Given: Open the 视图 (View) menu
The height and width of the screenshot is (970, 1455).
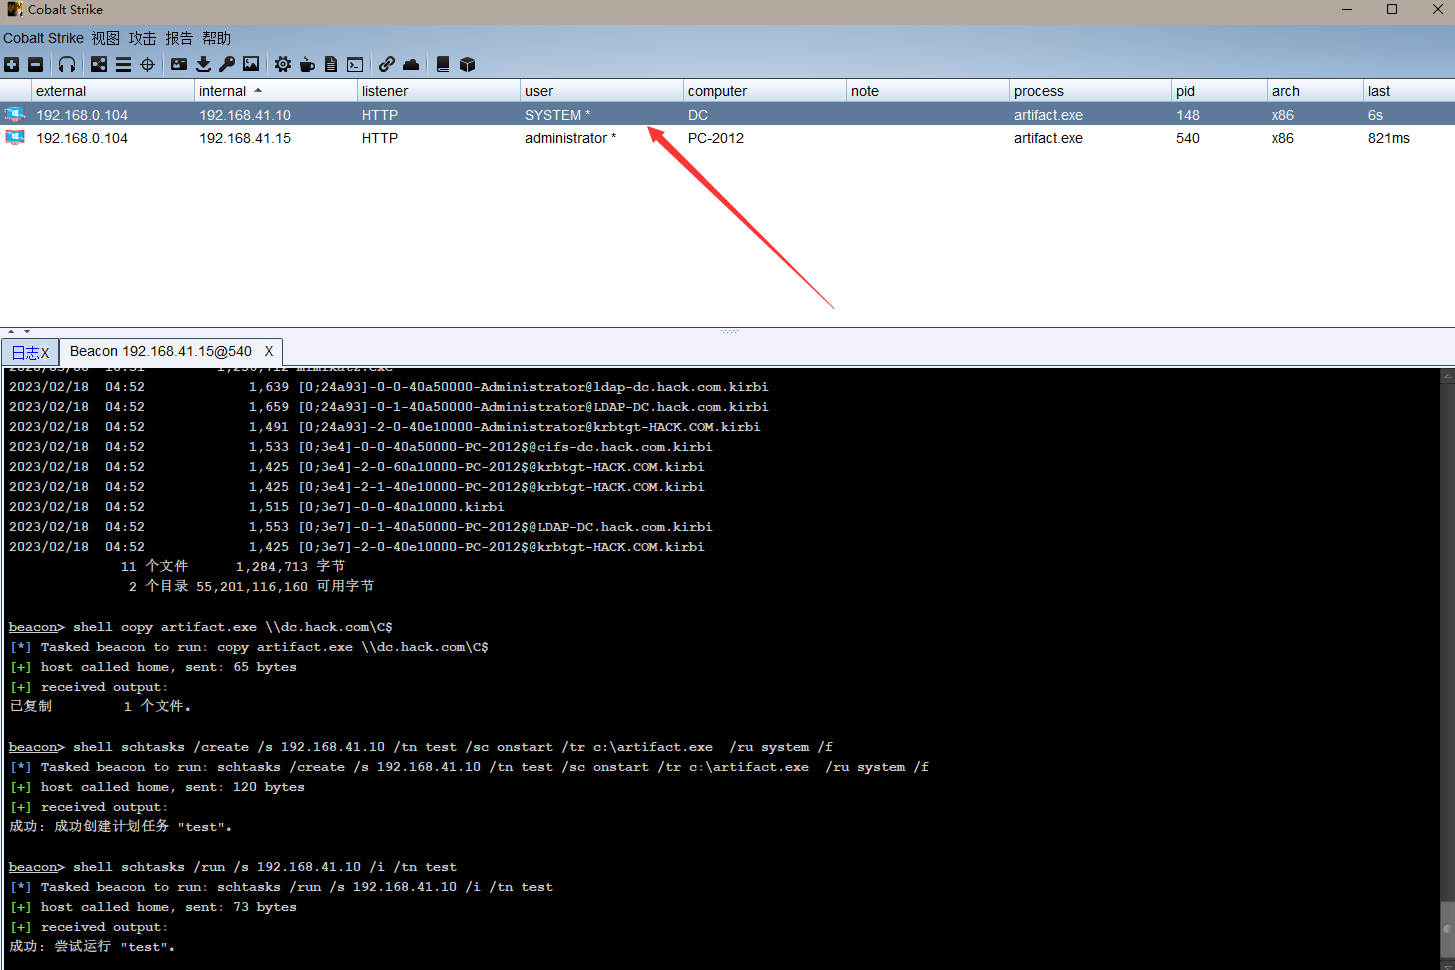Looking at the screenshot, I should coord(105,38).
